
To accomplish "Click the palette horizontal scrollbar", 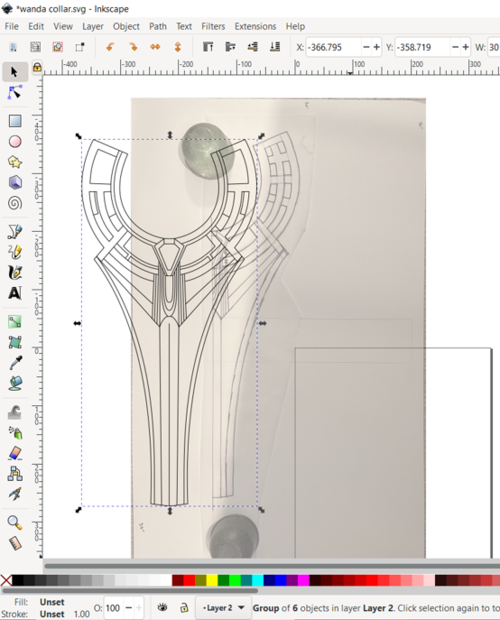I will click(x=130, y=591).
